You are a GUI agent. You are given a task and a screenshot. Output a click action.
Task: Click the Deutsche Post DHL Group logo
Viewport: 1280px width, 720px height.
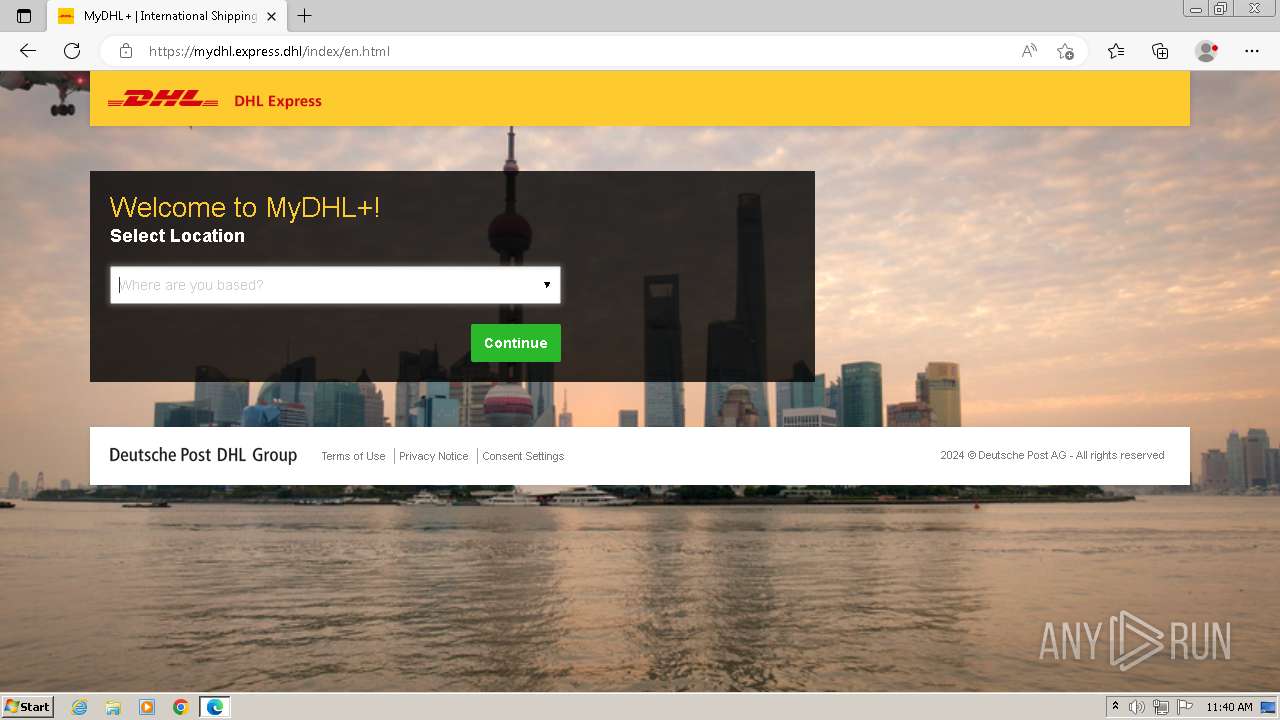coord(203,455)
